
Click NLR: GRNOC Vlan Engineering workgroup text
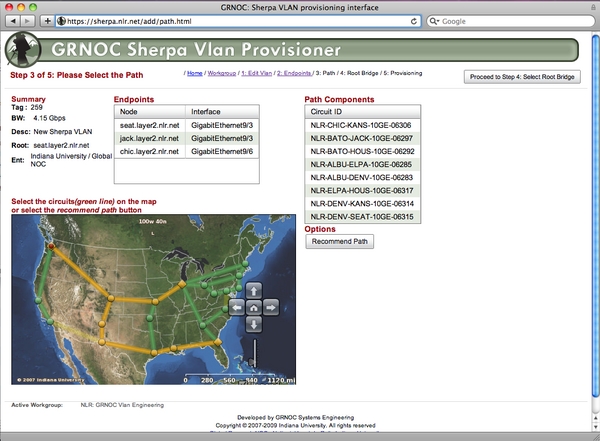(x=122, y=405)
